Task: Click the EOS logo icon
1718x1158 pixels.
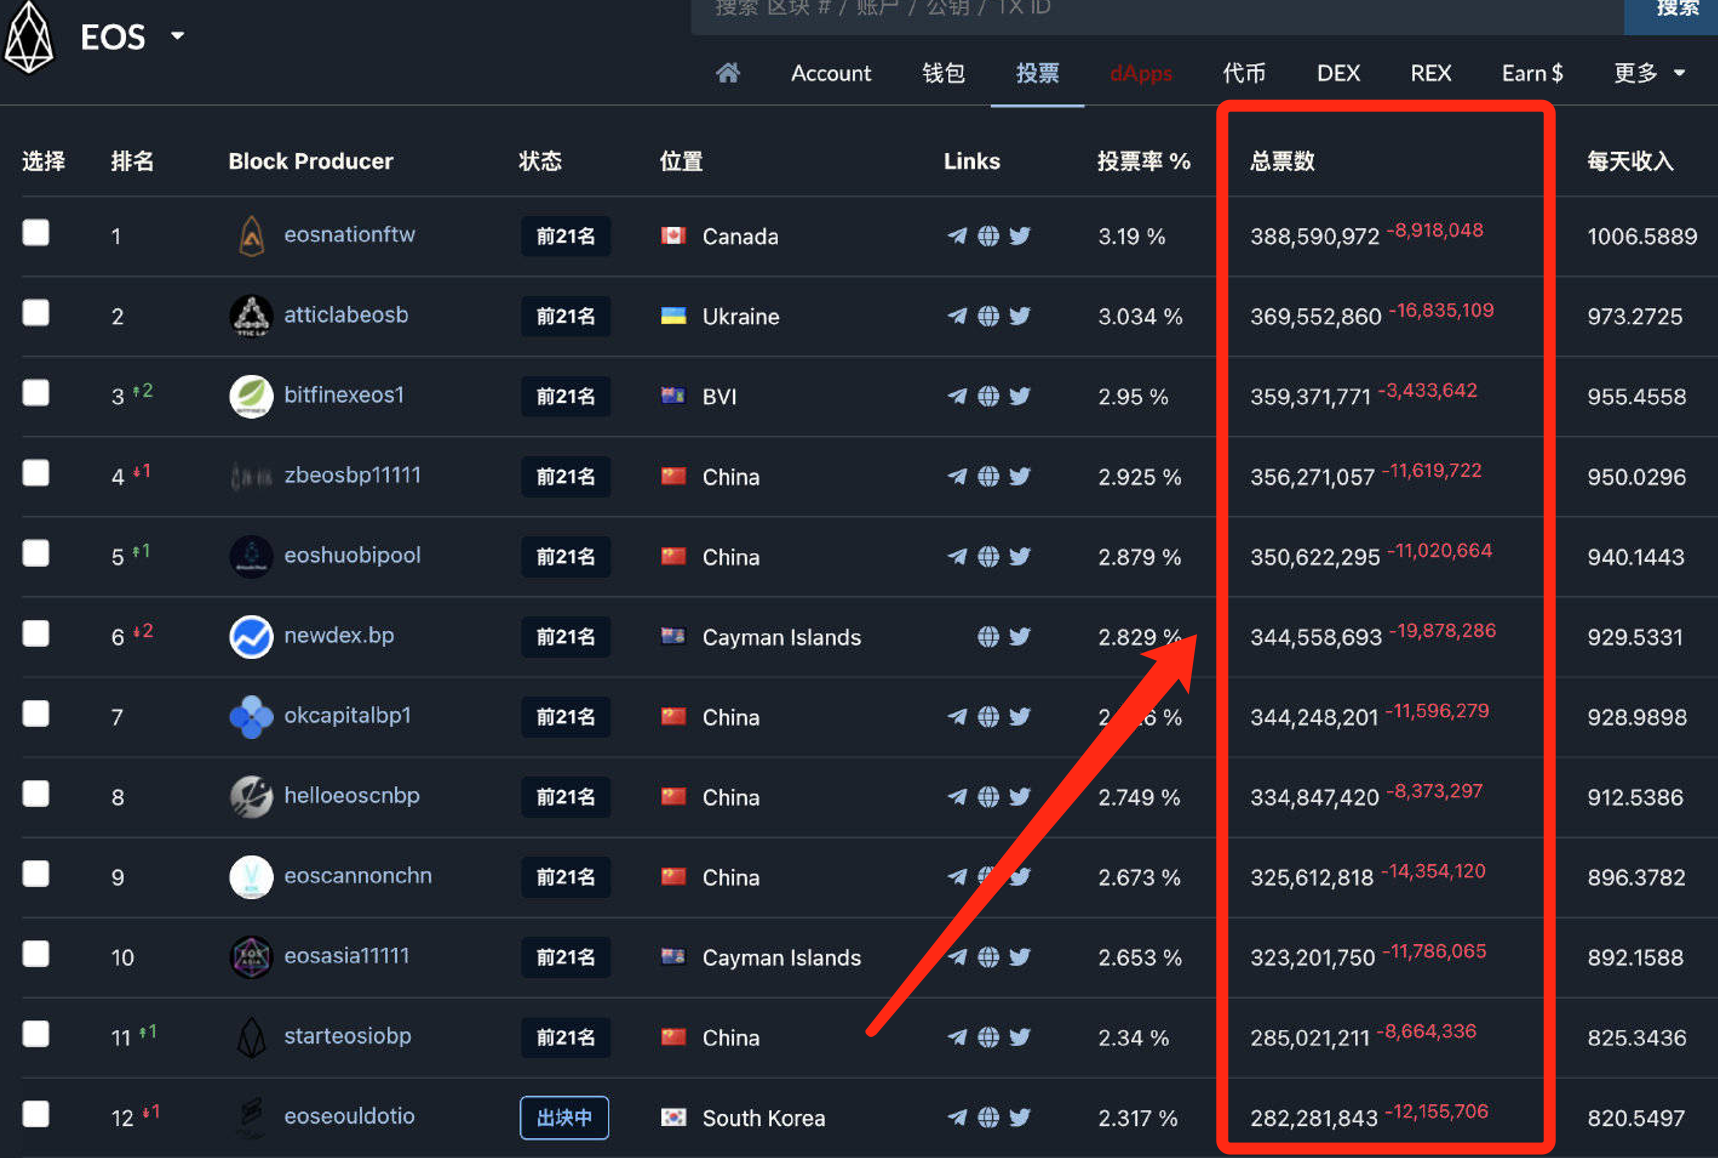Action: 29,37
